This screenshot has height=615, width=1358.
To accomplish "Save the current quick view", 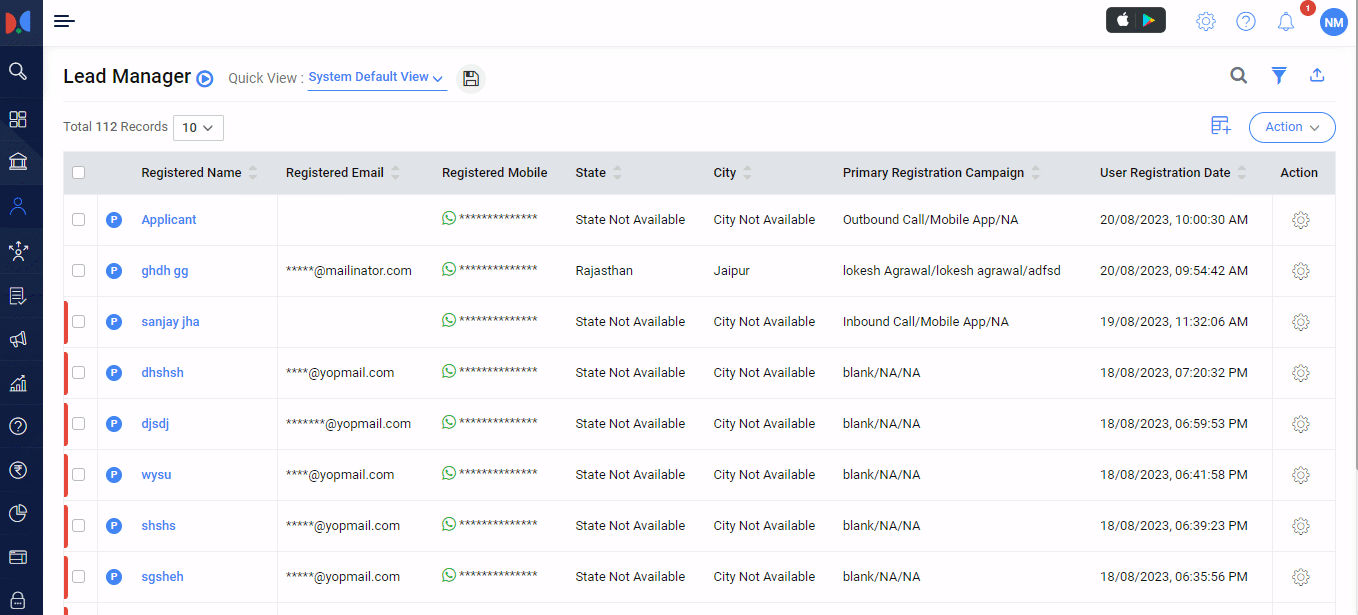I will click(x=471, y=78).
